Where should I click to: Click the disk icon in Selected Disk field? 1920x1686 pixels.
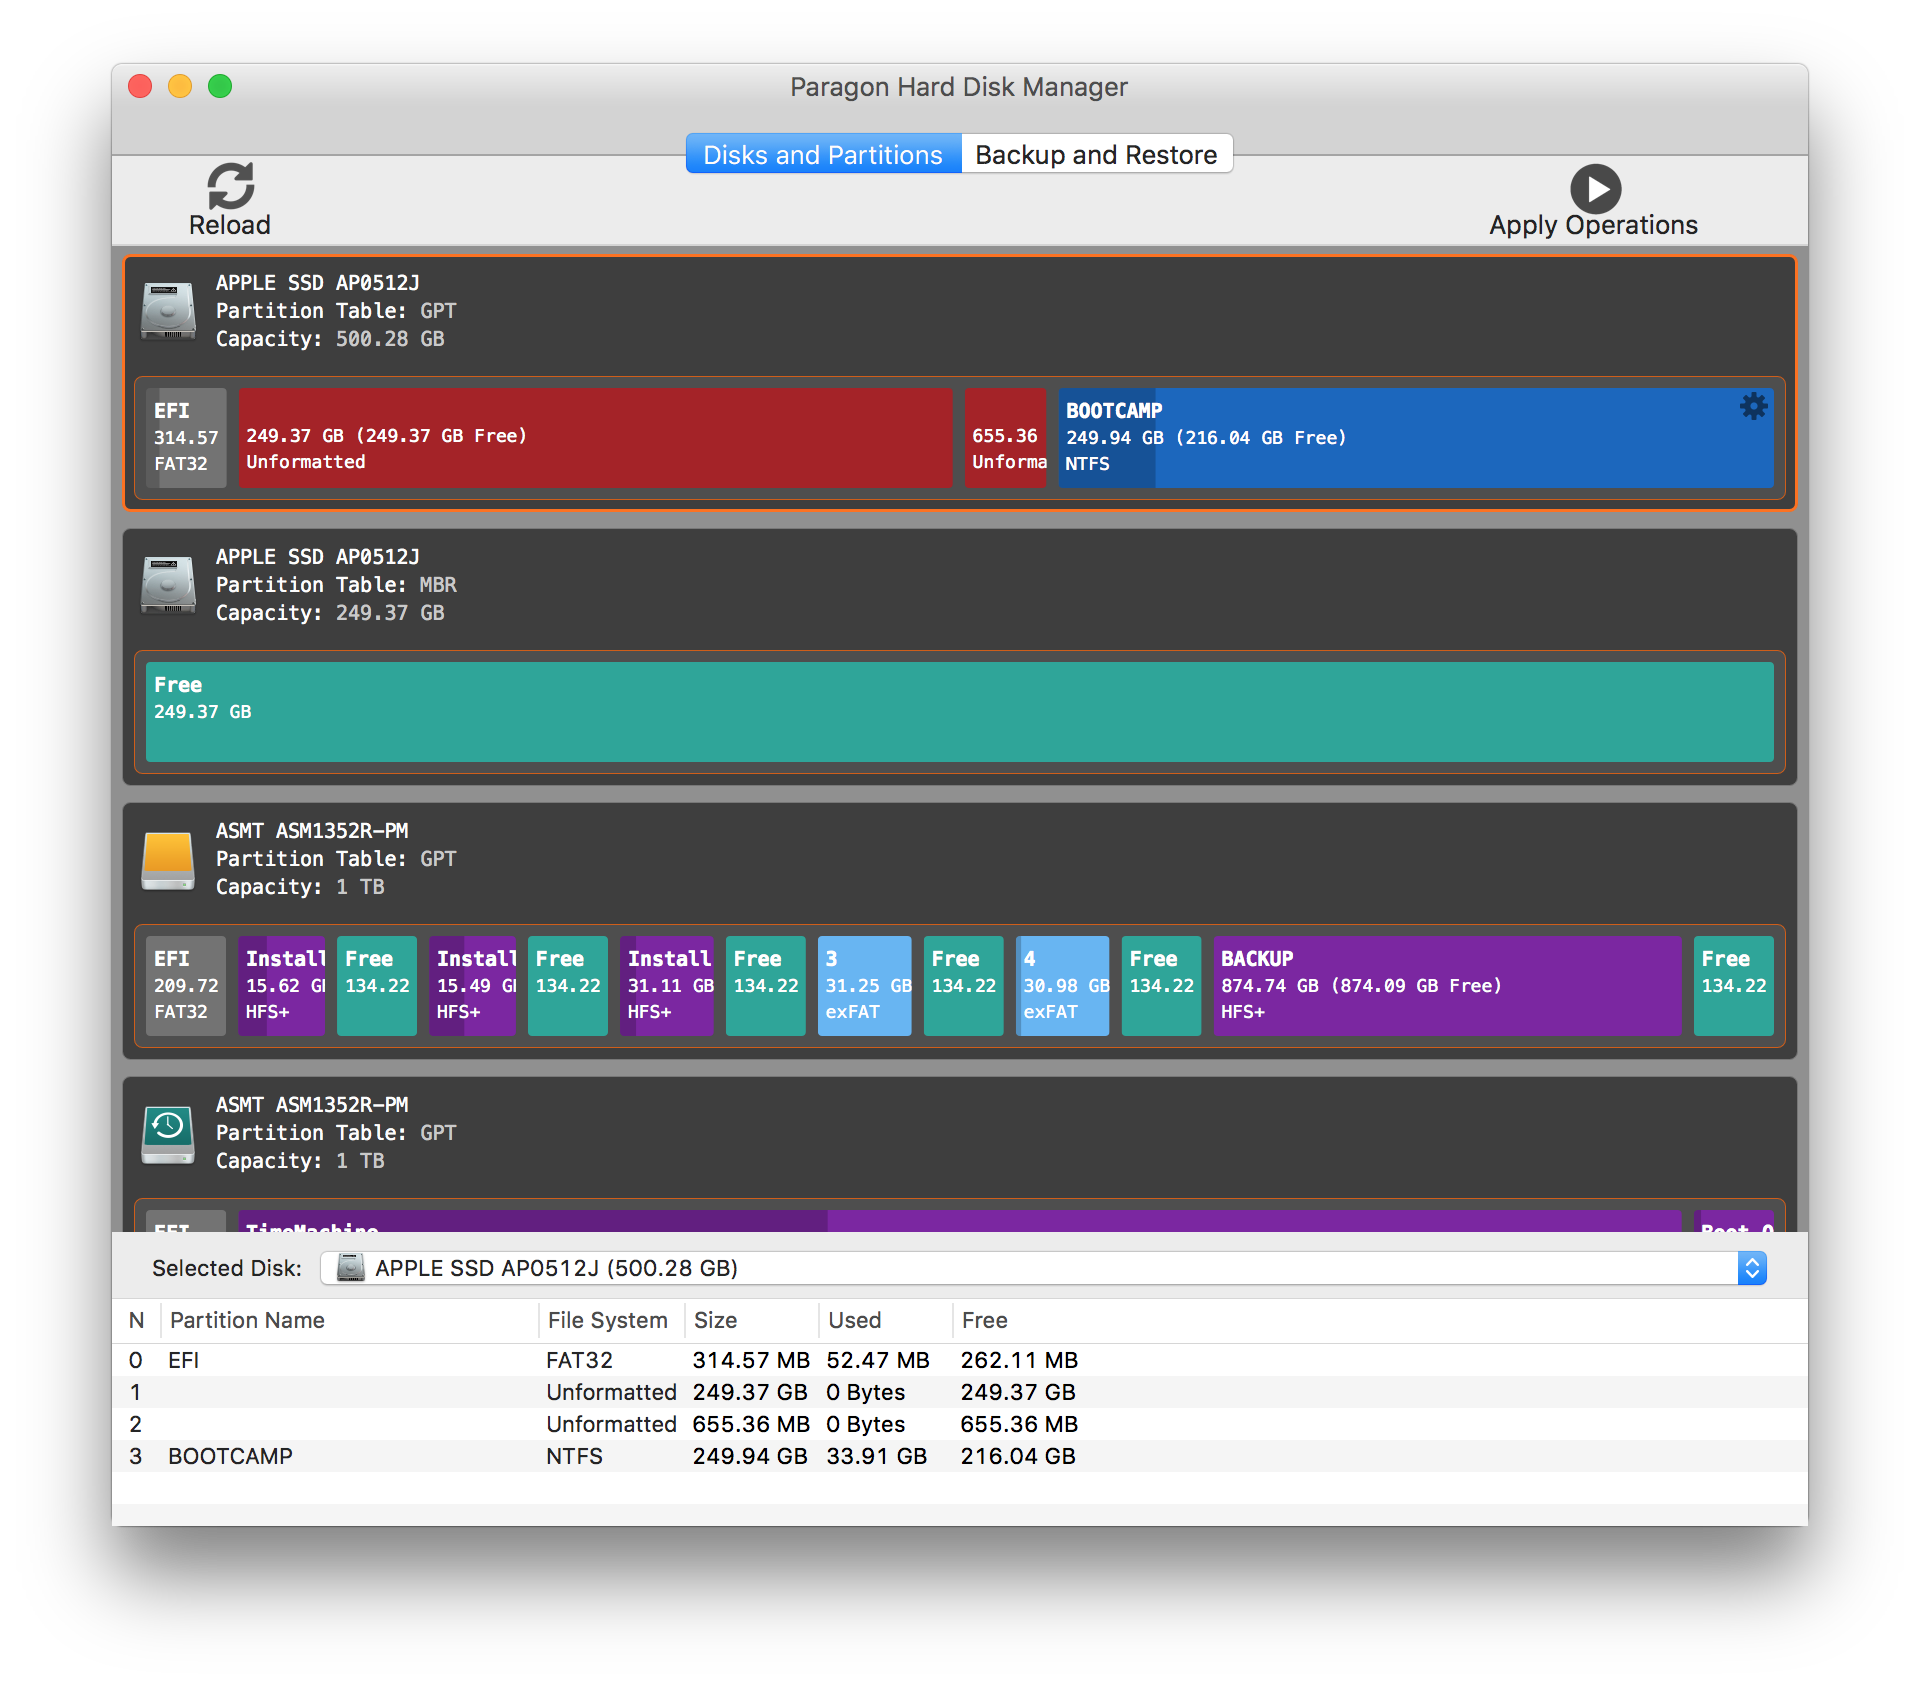(351, 1268)
